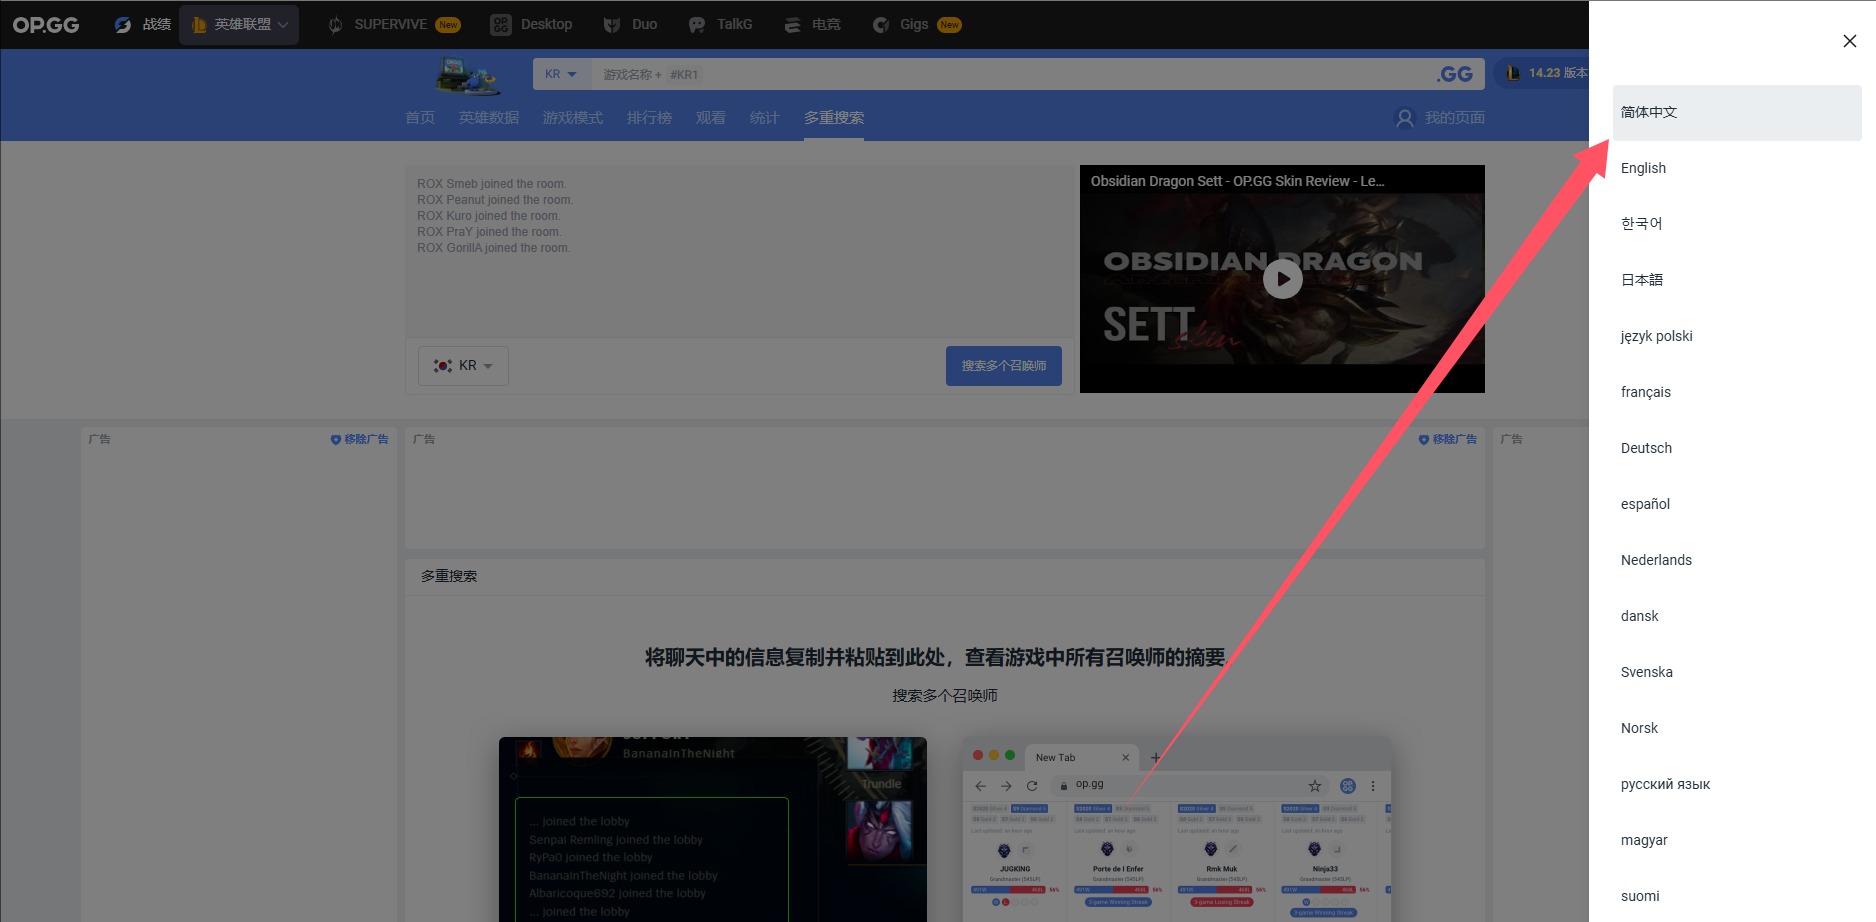This screenshot has width=1876, height=922.
Task: Open the 英雄数据 champion stats tab
Action: coord(488,117)
